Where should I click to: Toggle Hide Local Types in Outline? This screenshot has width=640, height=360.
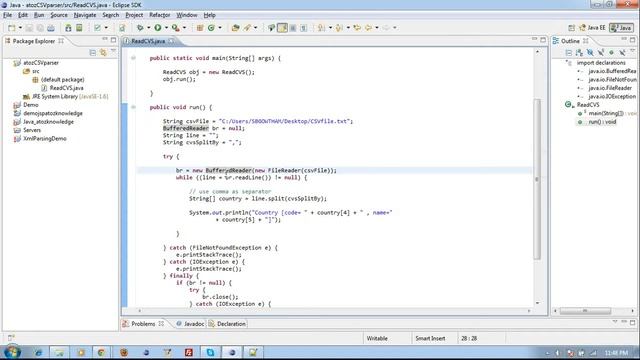[622, 53]
